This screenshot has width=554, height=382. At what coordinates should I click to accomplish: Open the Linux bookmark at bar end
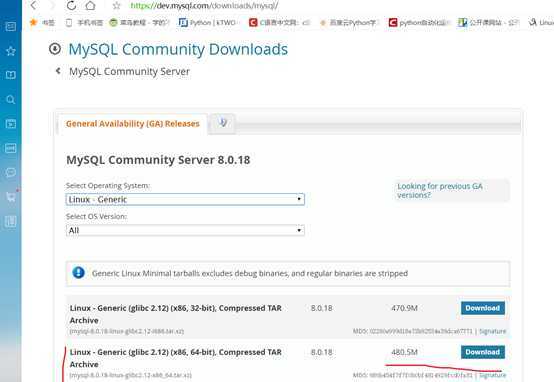pos(541,23)
